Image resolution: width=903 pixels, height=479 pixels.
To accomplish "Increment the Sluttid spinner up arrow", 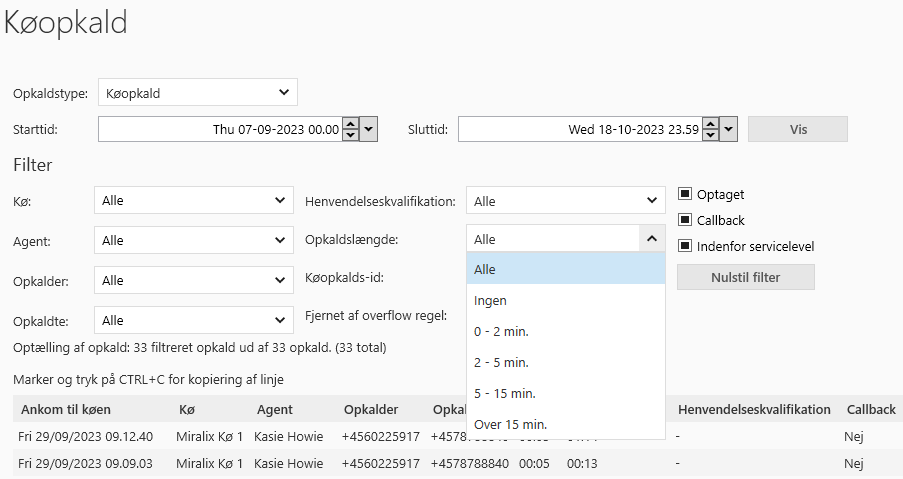I will [710, 124].
